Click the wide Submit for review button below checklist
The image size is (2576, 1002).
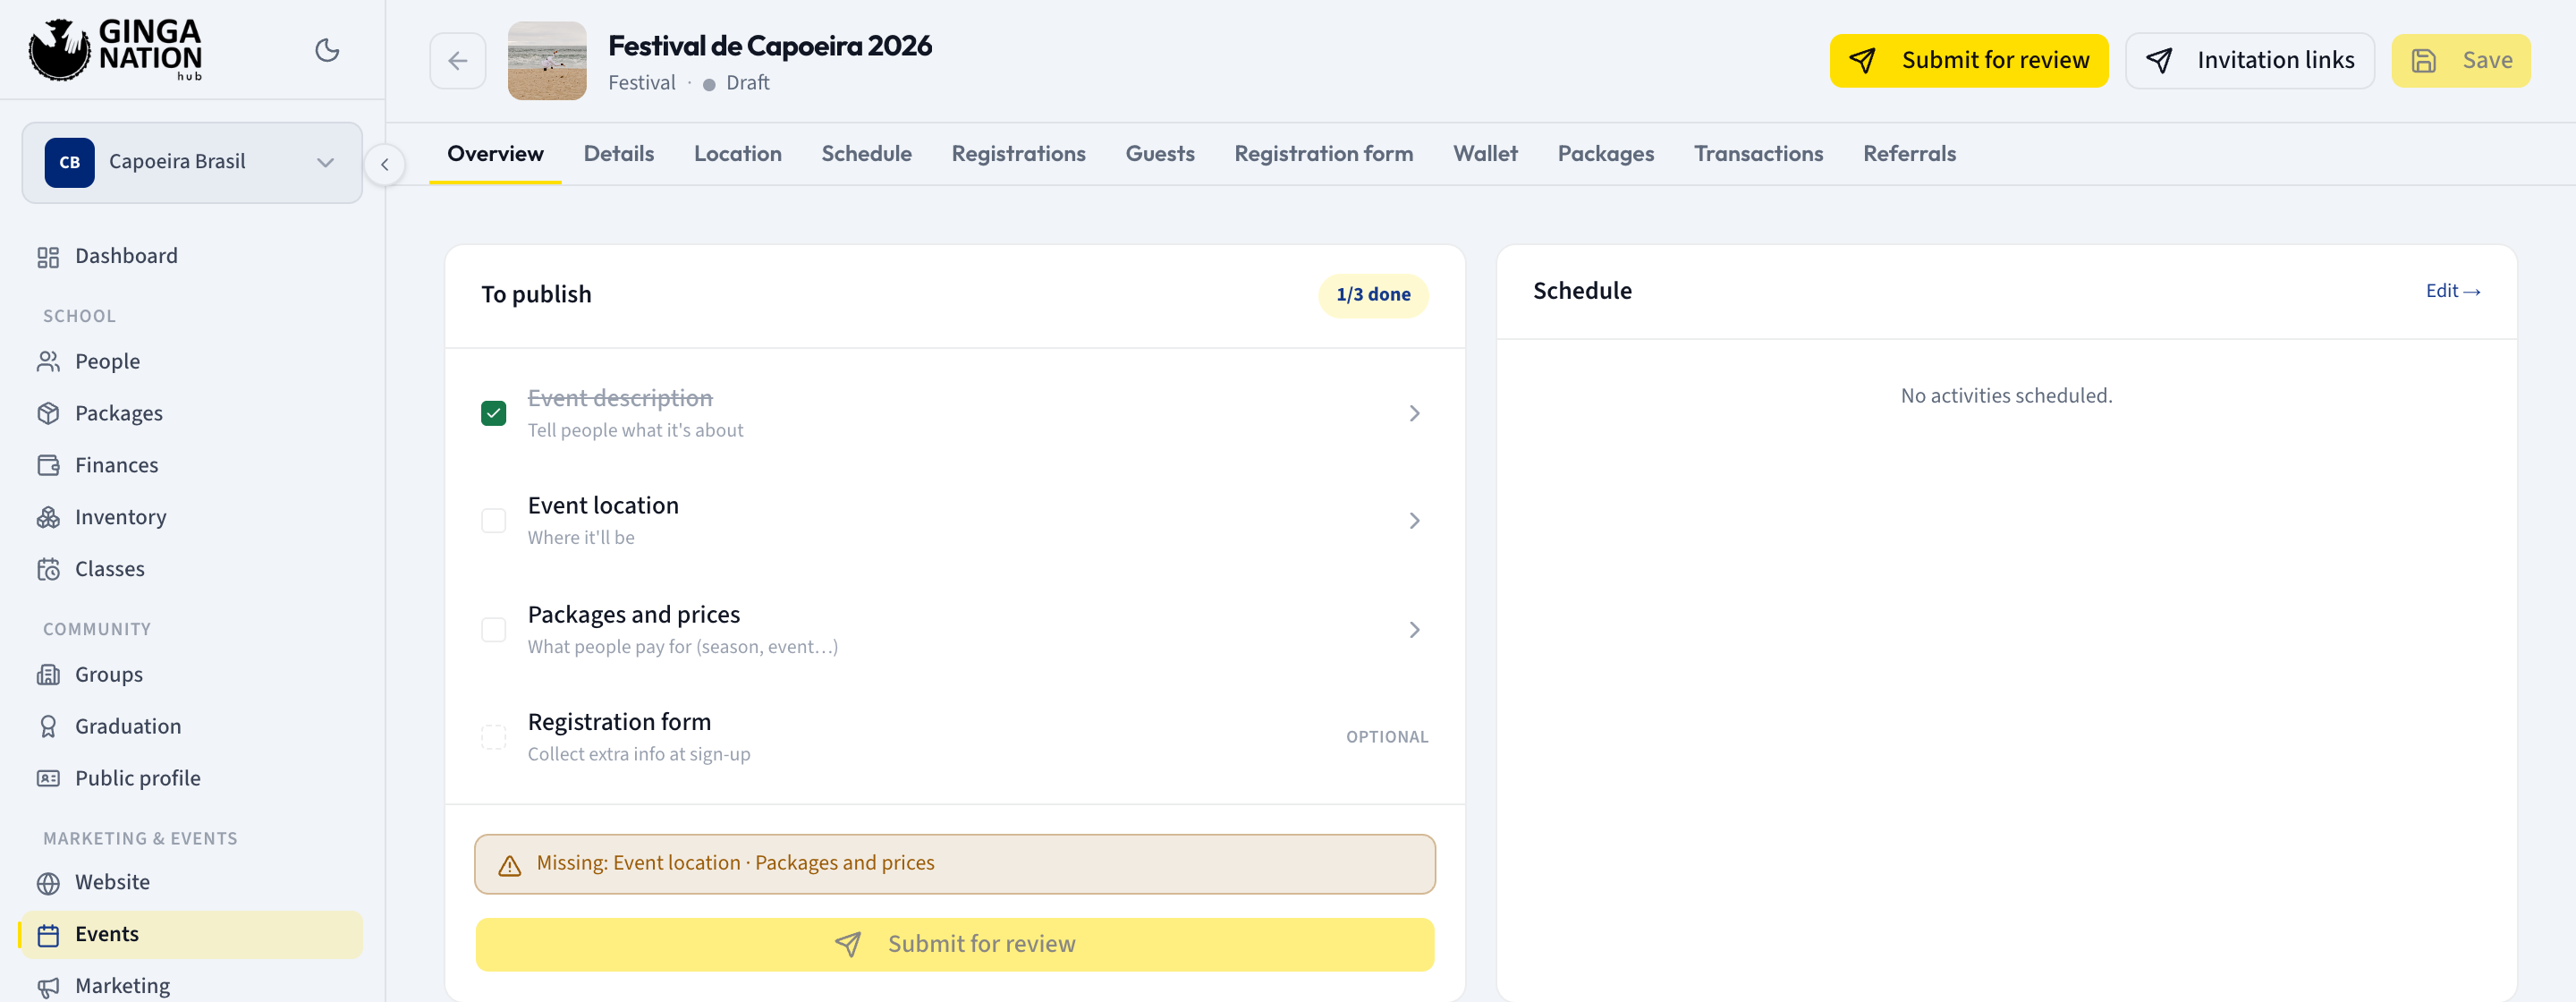pos(954,944)
